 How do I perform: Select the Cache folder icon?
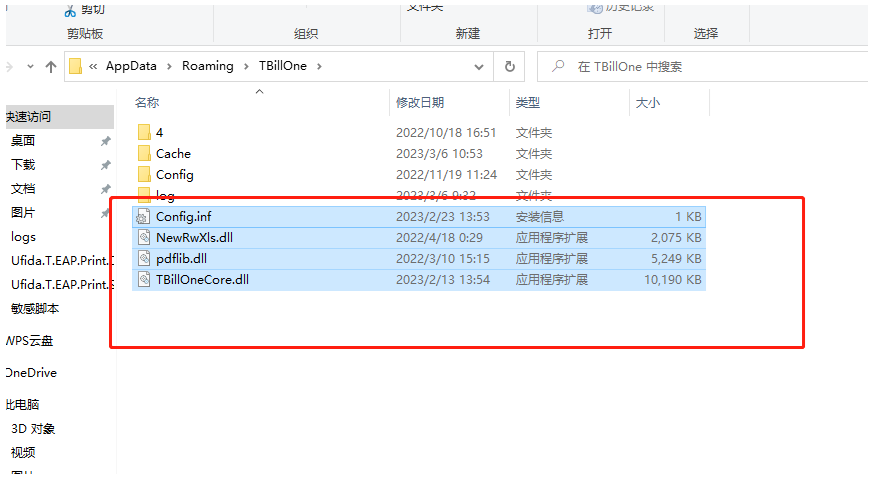pos(144,154)
